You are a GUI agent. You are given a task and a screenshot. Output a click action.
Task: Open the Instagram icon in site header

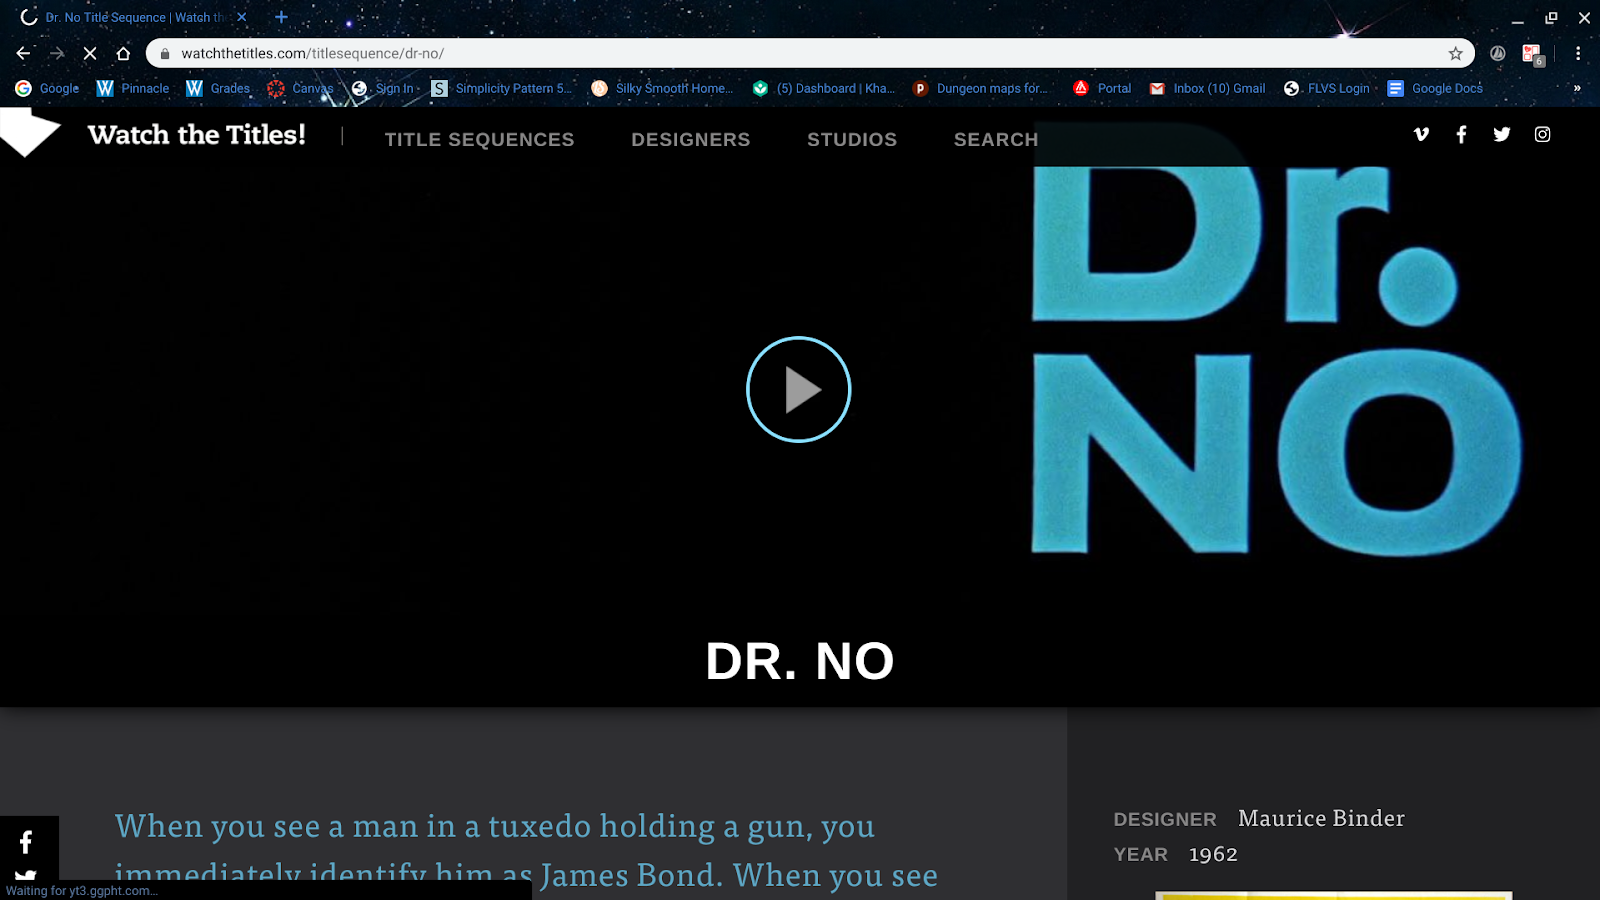coord(1543,134)
